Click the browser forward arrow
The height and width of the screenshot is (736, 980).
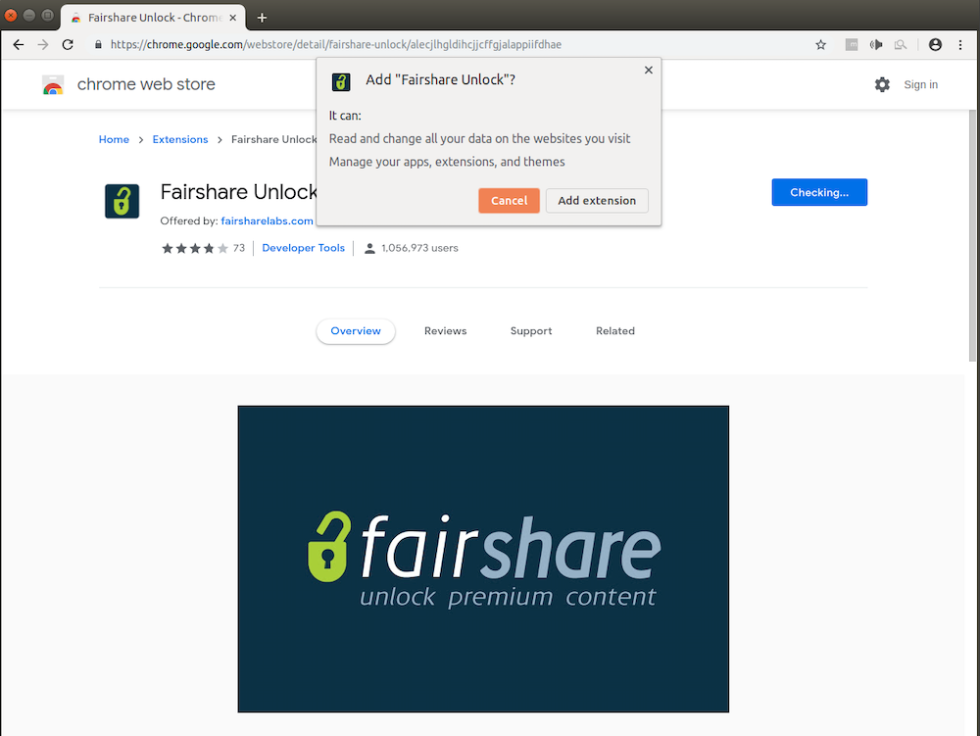coord(42,44)
